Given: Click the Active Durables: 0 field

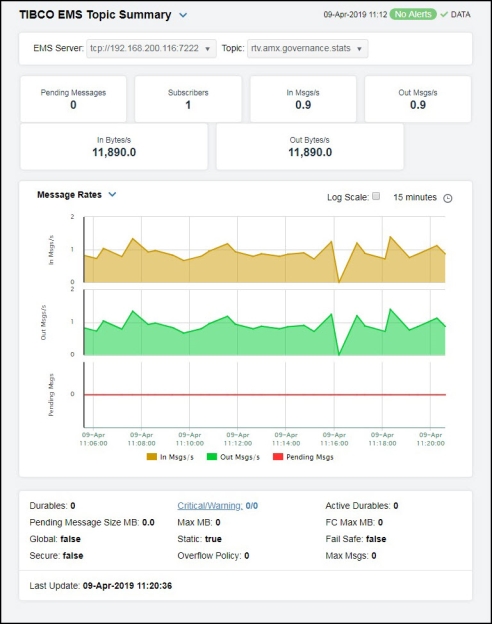Looking at the screenshot, I should click(x=362, y=506).
